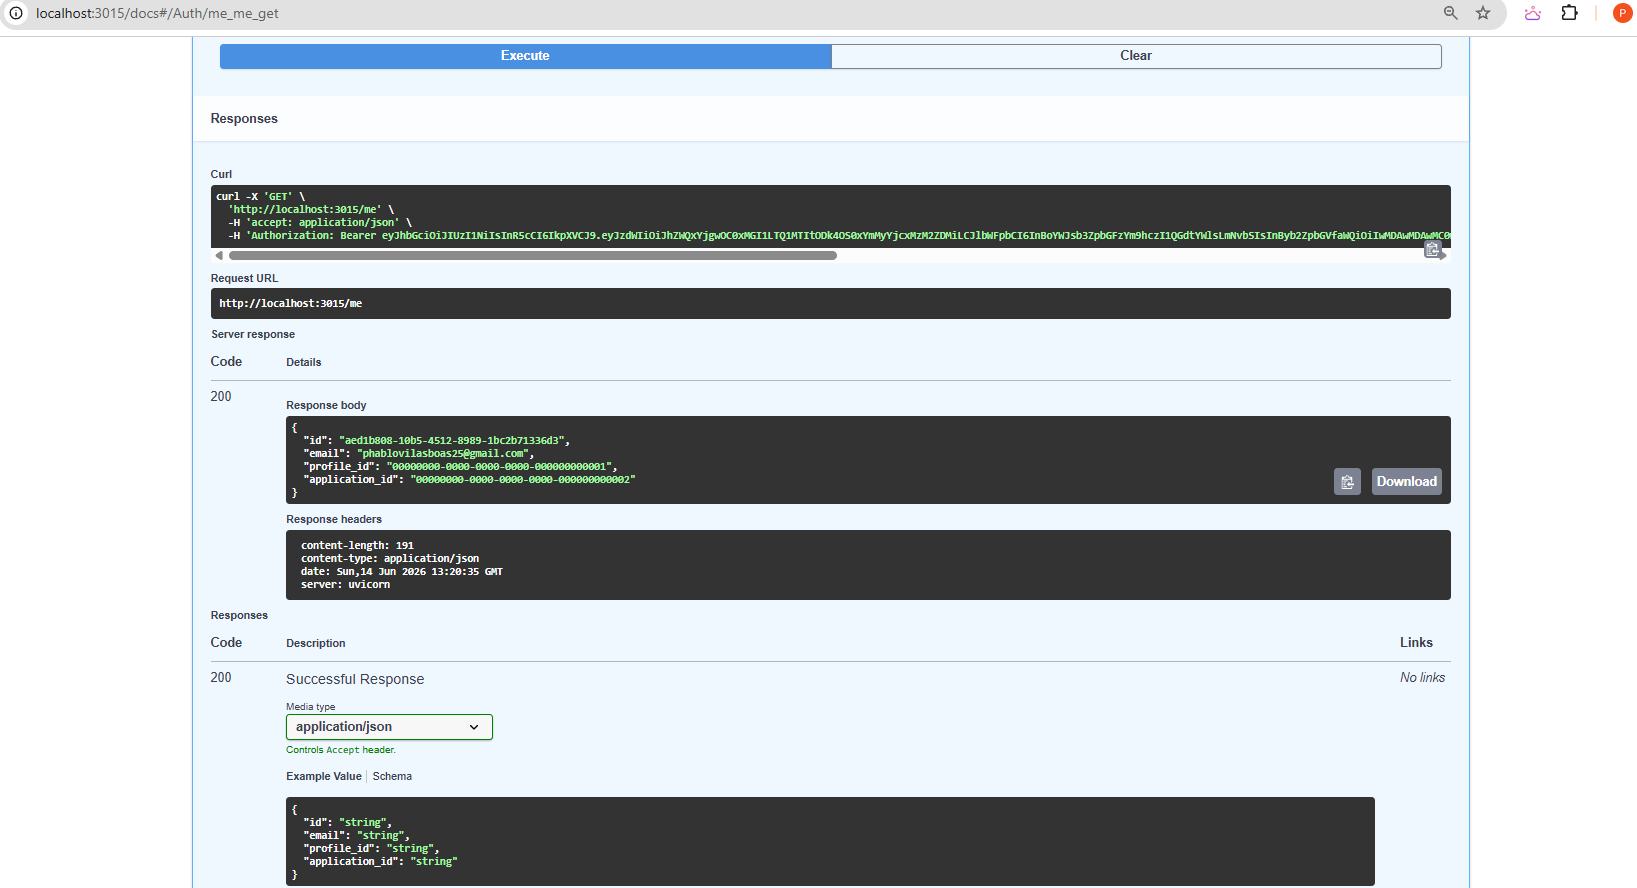Click the Clear button
The width and height of the screenshot is (1637, 888).
[x=1136, y=56]
